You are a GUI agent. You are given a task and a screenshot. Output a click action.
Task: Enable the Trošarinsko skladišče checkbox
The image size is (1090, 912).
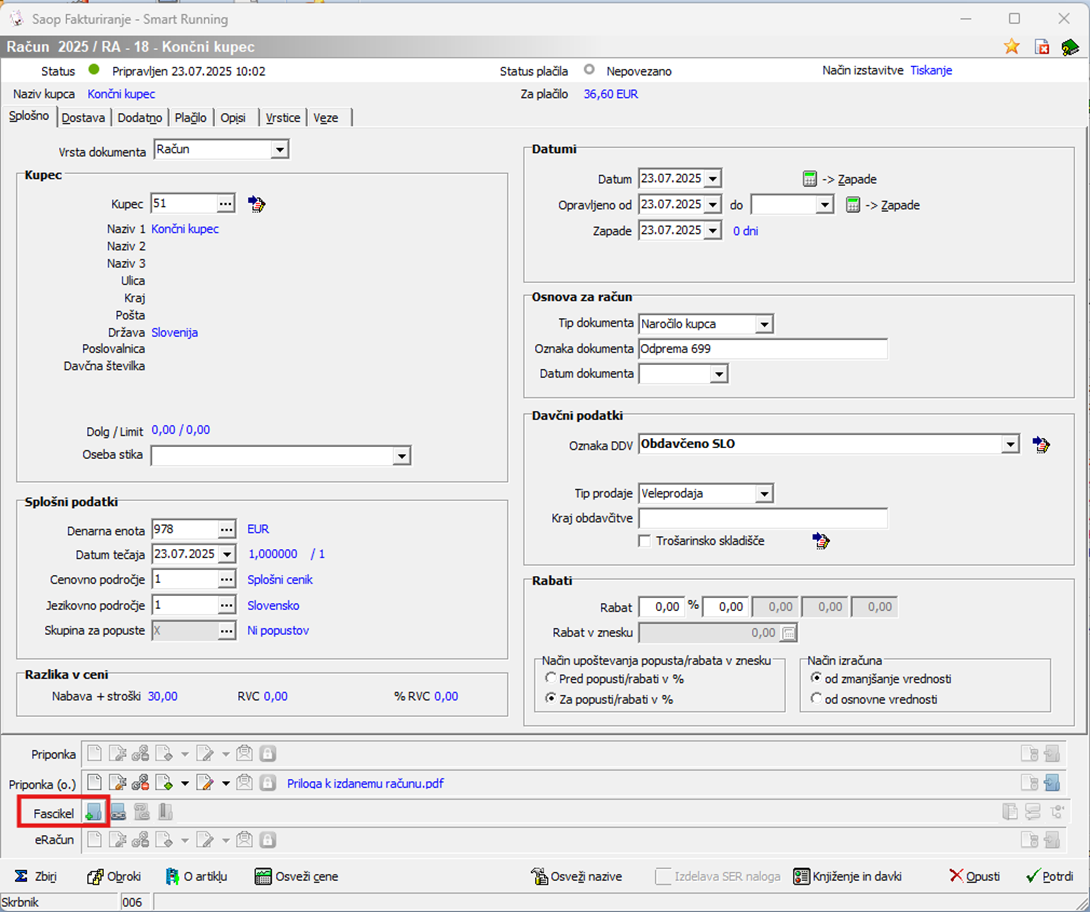646,541
